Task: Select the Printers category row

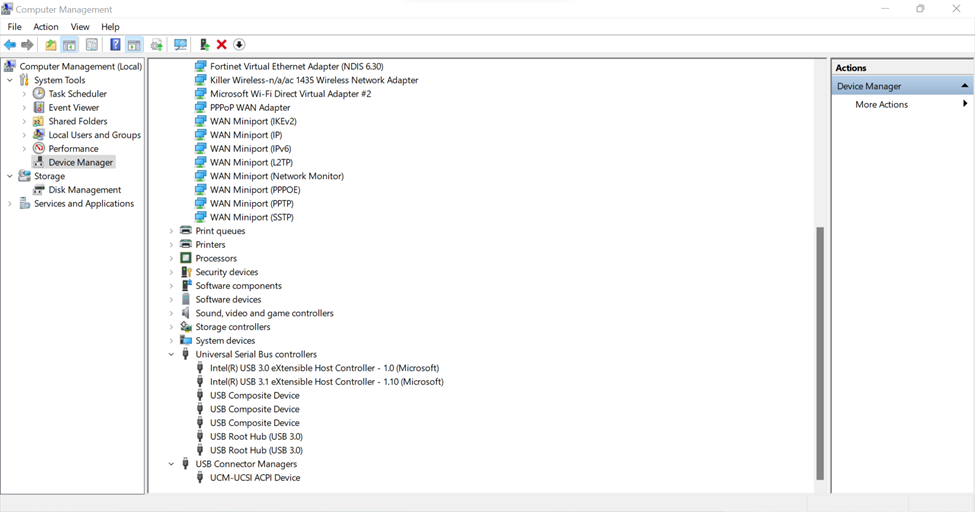Action: point(210,244)
